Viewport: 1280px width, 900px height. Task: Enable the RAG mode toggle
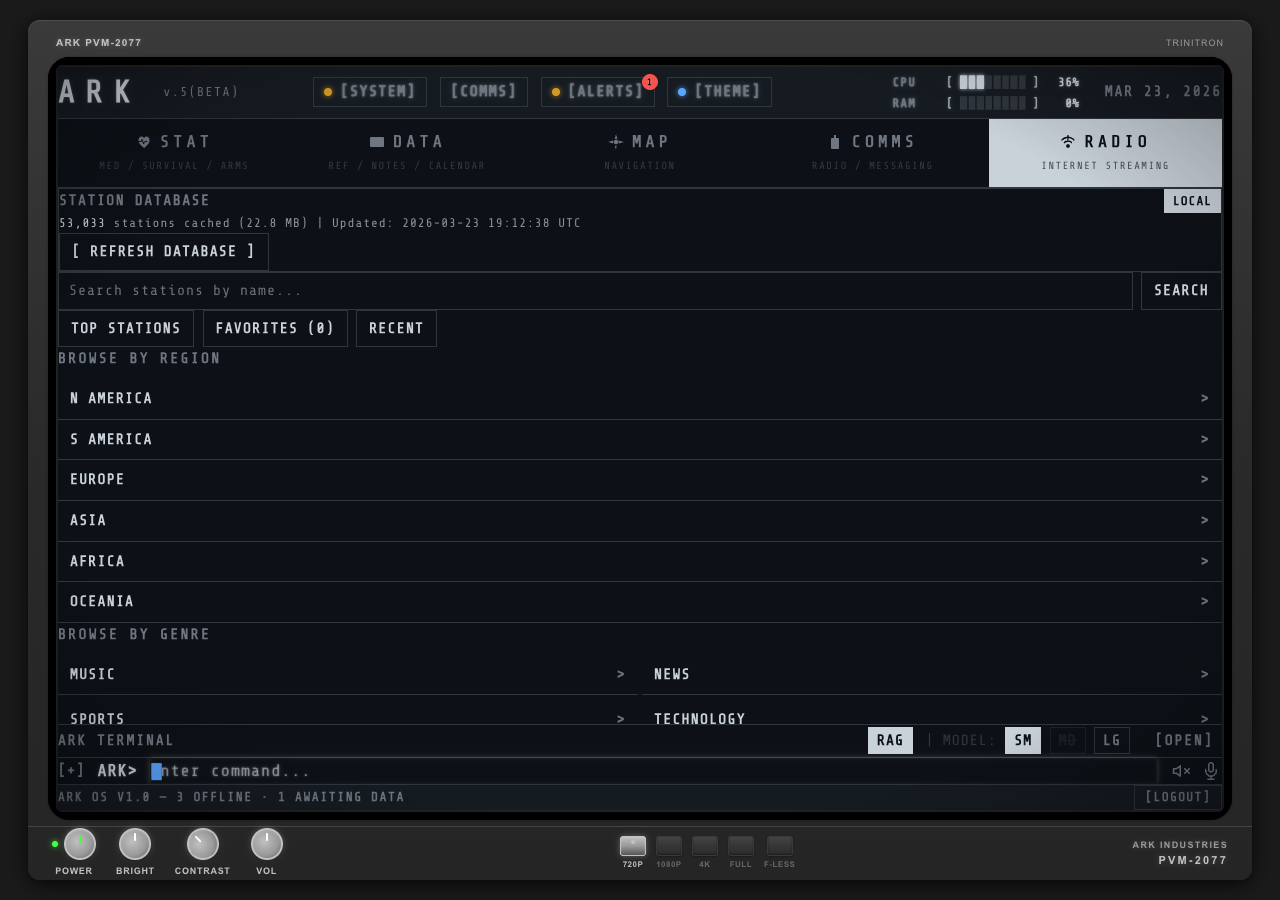pos(890,740)
